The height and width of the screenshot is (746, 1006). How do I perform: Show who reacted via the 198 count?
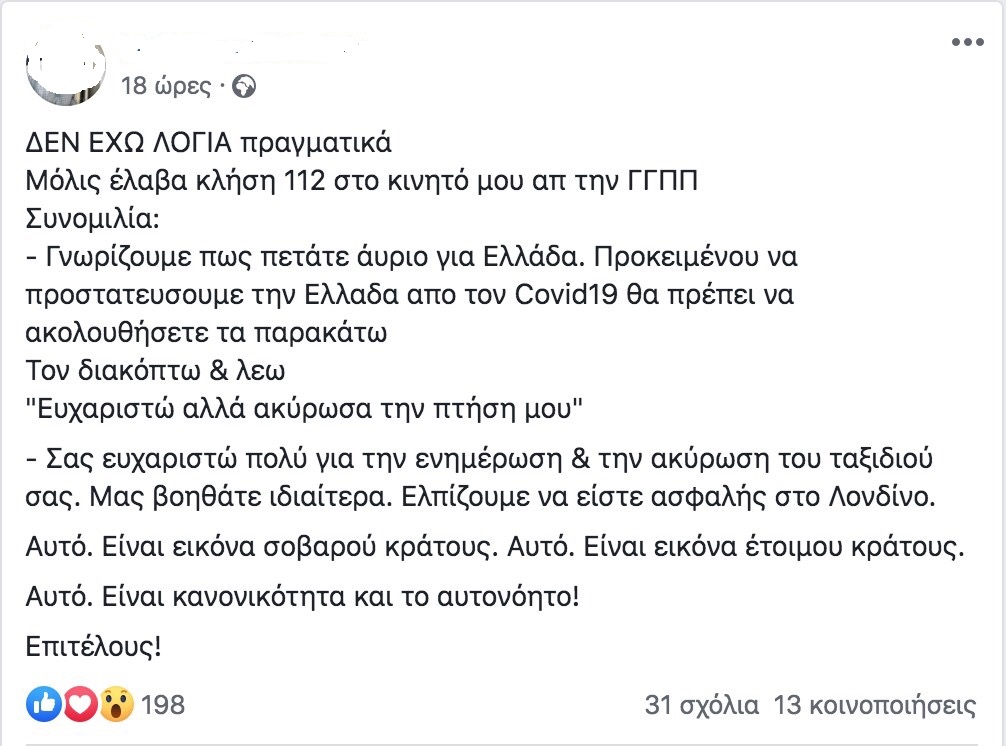[163, 705]
